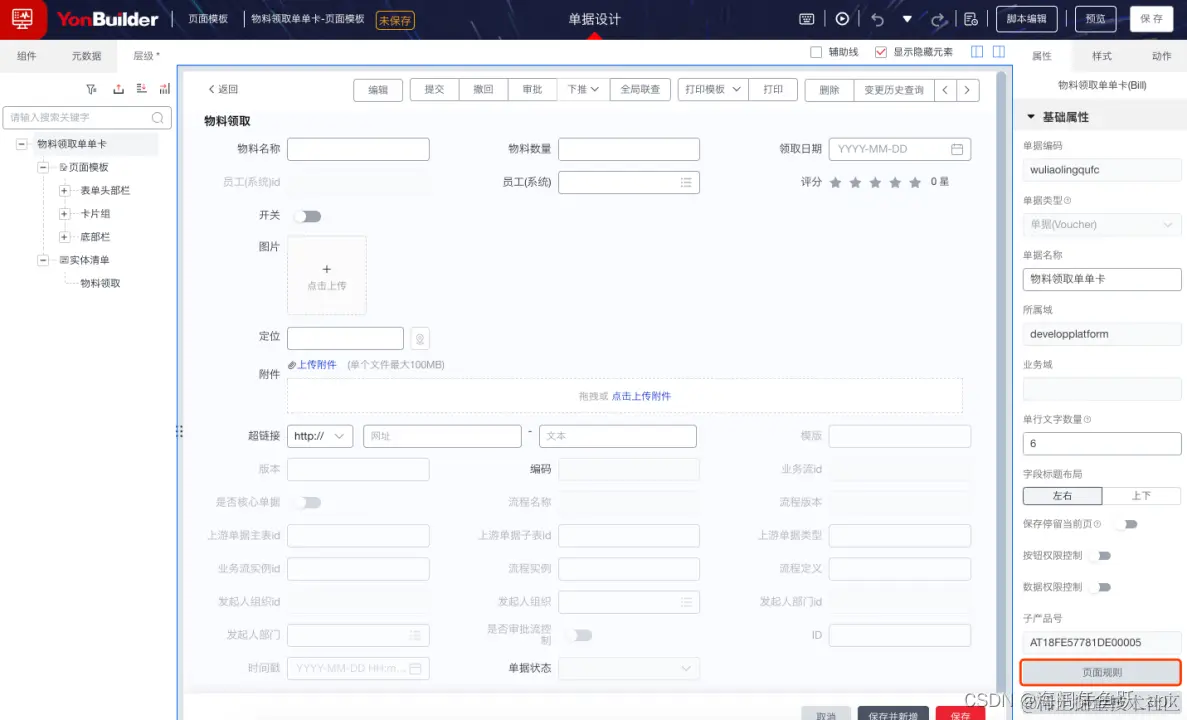Switch to the 元数据 tab

tap(86, 56)
